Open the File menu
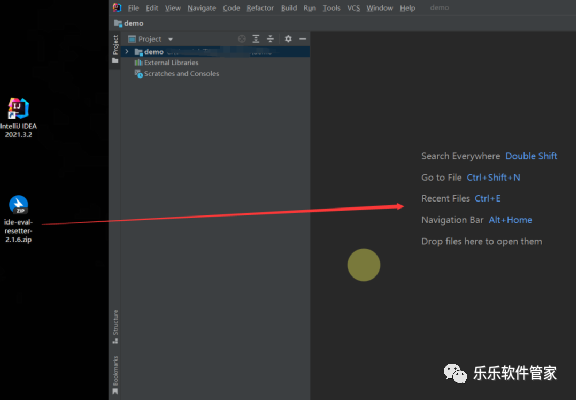Viewport: 576px width, 400px height. coord(133,8)
